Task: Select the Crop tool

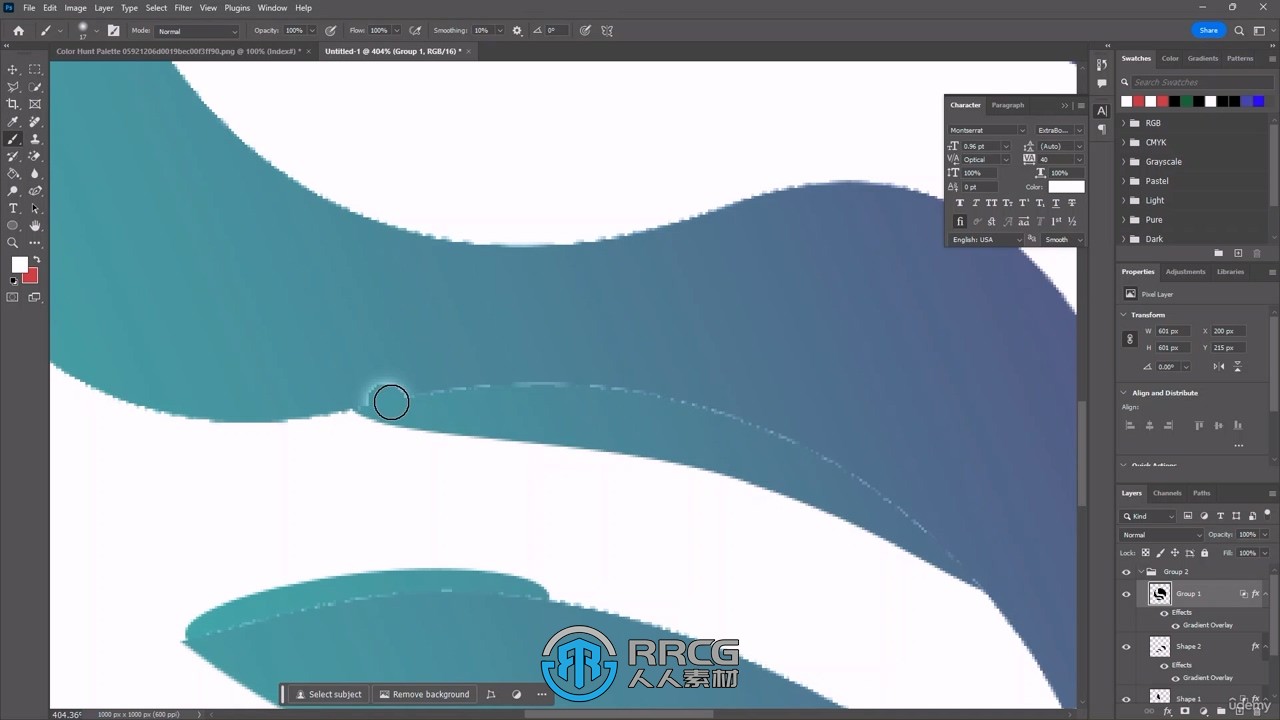Action: (13, 104)
